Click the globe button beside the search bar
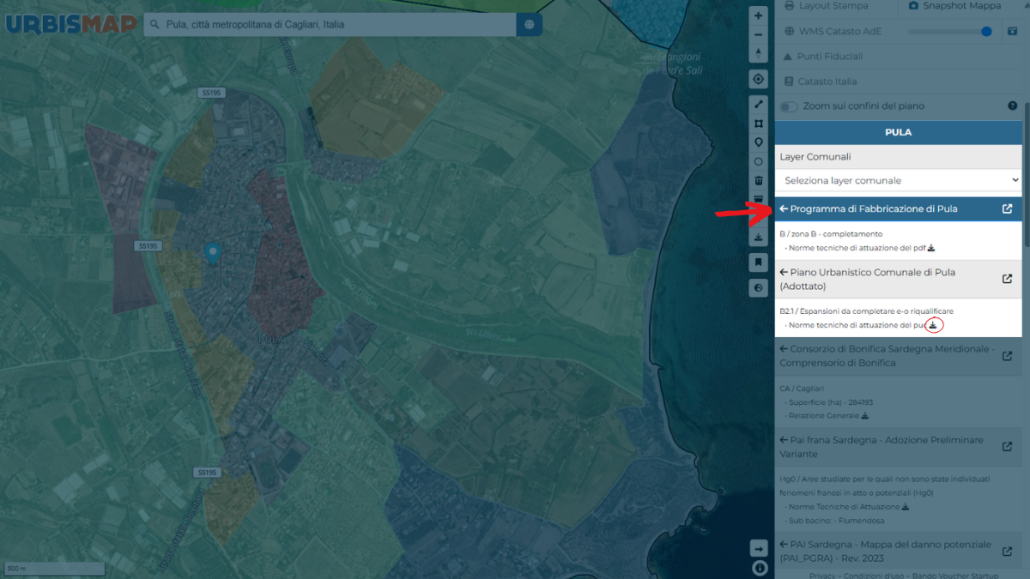The image size is (1030, 579). pos(529,25)
